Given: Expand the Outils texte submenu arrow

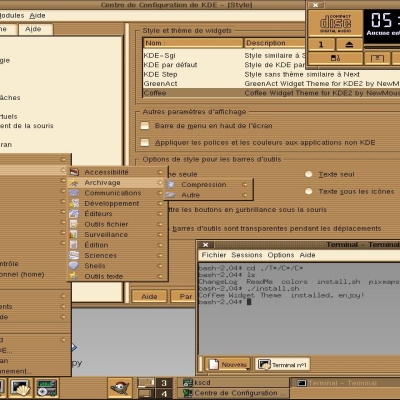Looking at the screenshot, I should (x=160, y=276).
